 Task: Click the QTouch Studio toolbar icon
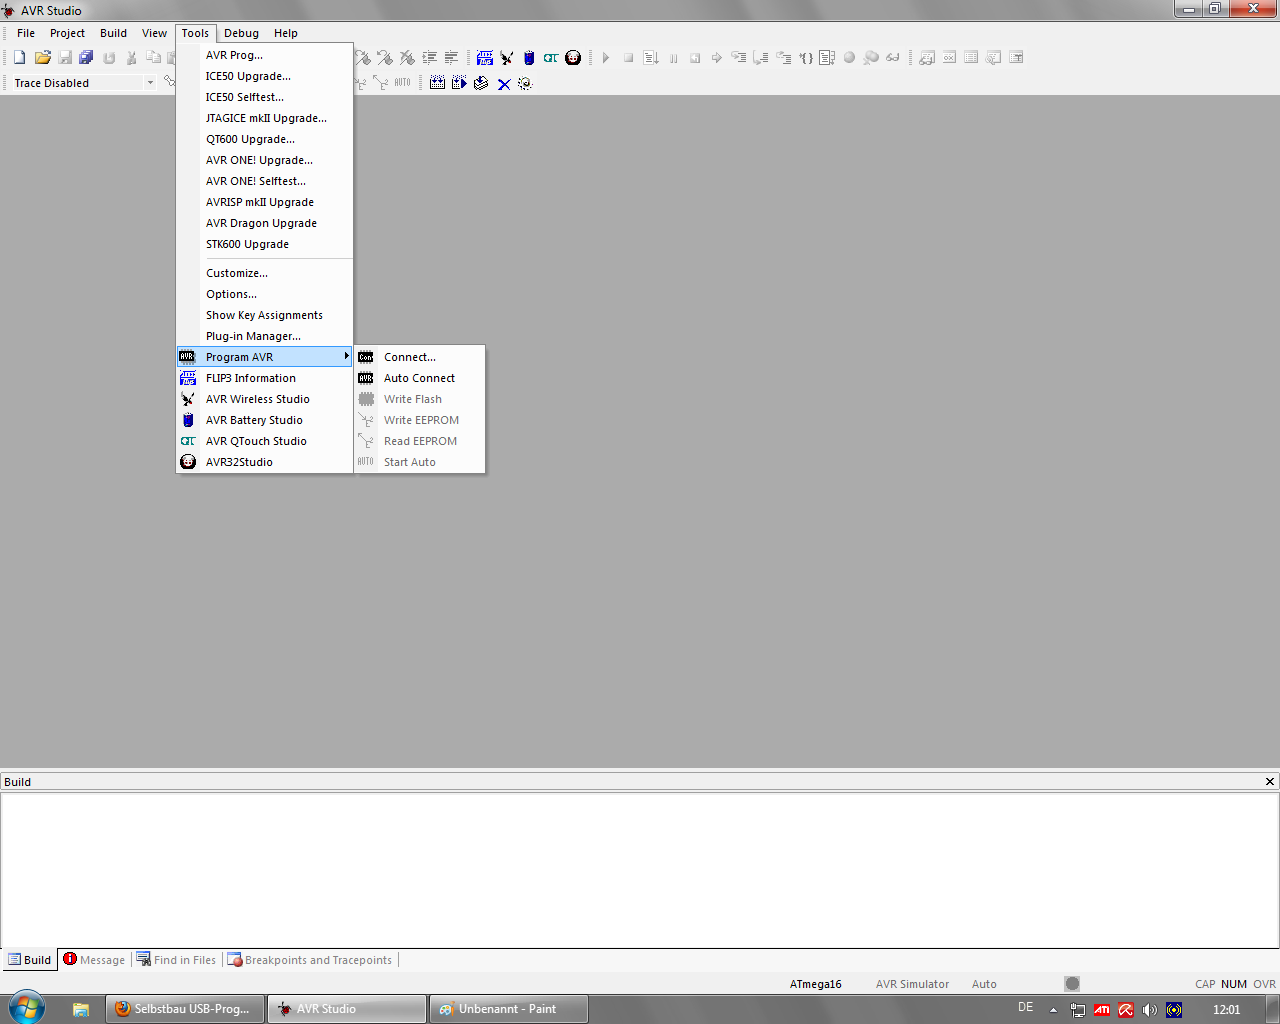[551, 58]
